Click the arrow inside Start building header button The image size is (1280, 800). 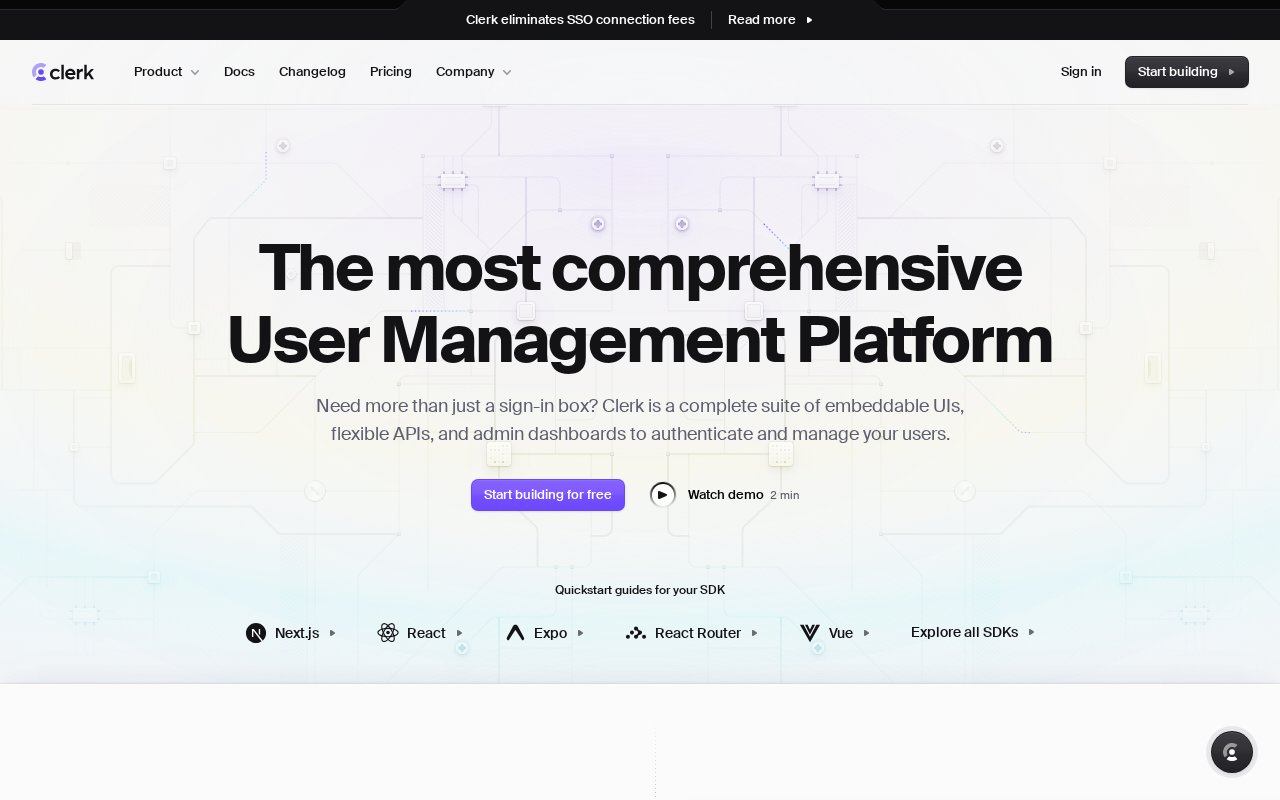[1232, 72]
